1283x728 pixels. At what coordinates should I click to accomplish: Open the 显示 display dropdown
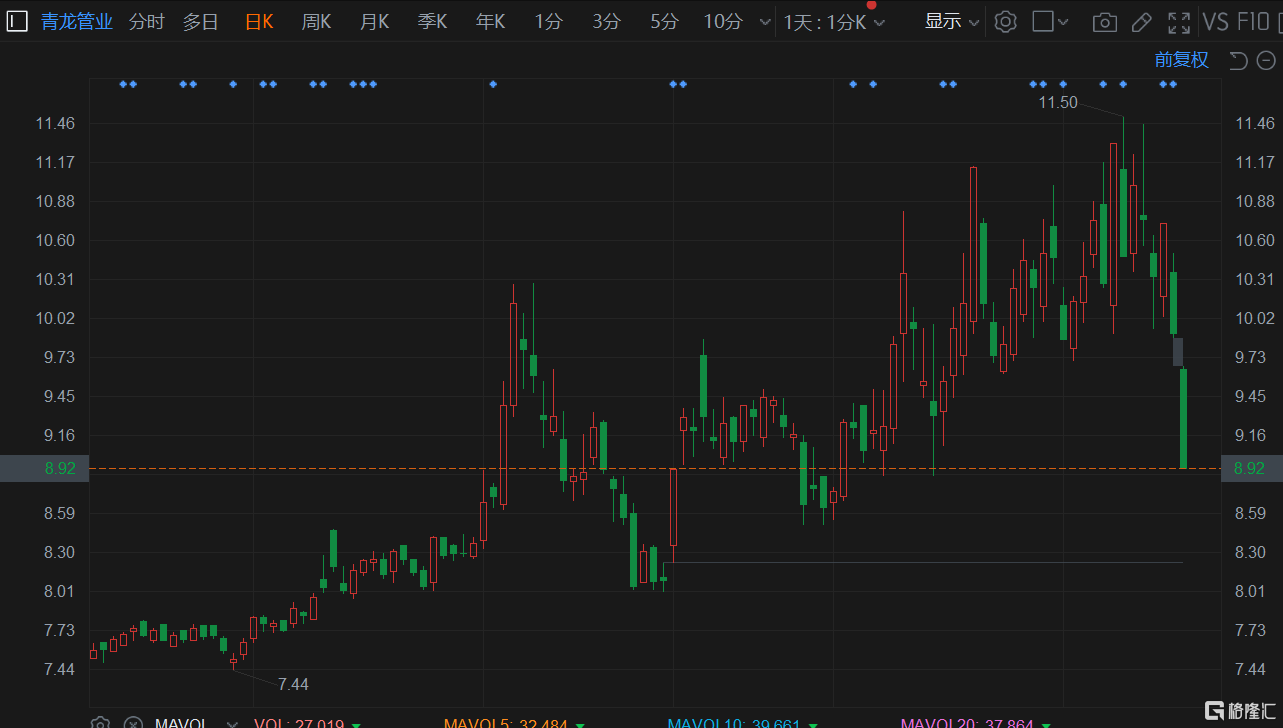[x=952, y=21]
